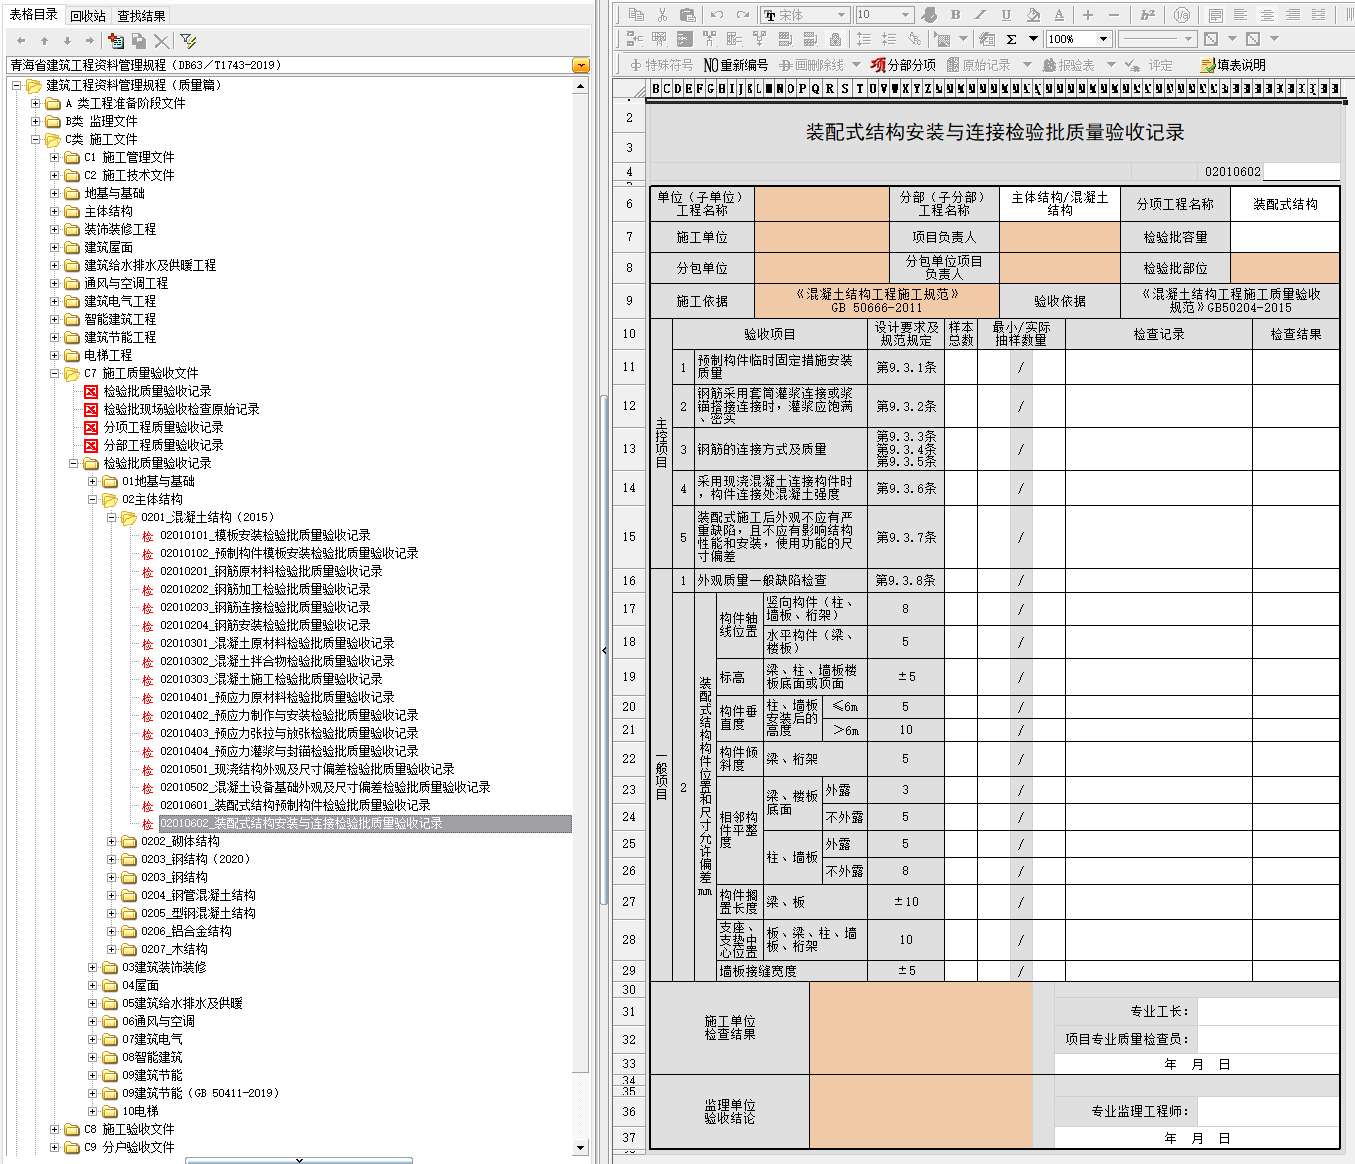Click the up arrow in directory toolbar
The height and width of the screenshot is (1164, 1355).
click(x=44, y=41)
